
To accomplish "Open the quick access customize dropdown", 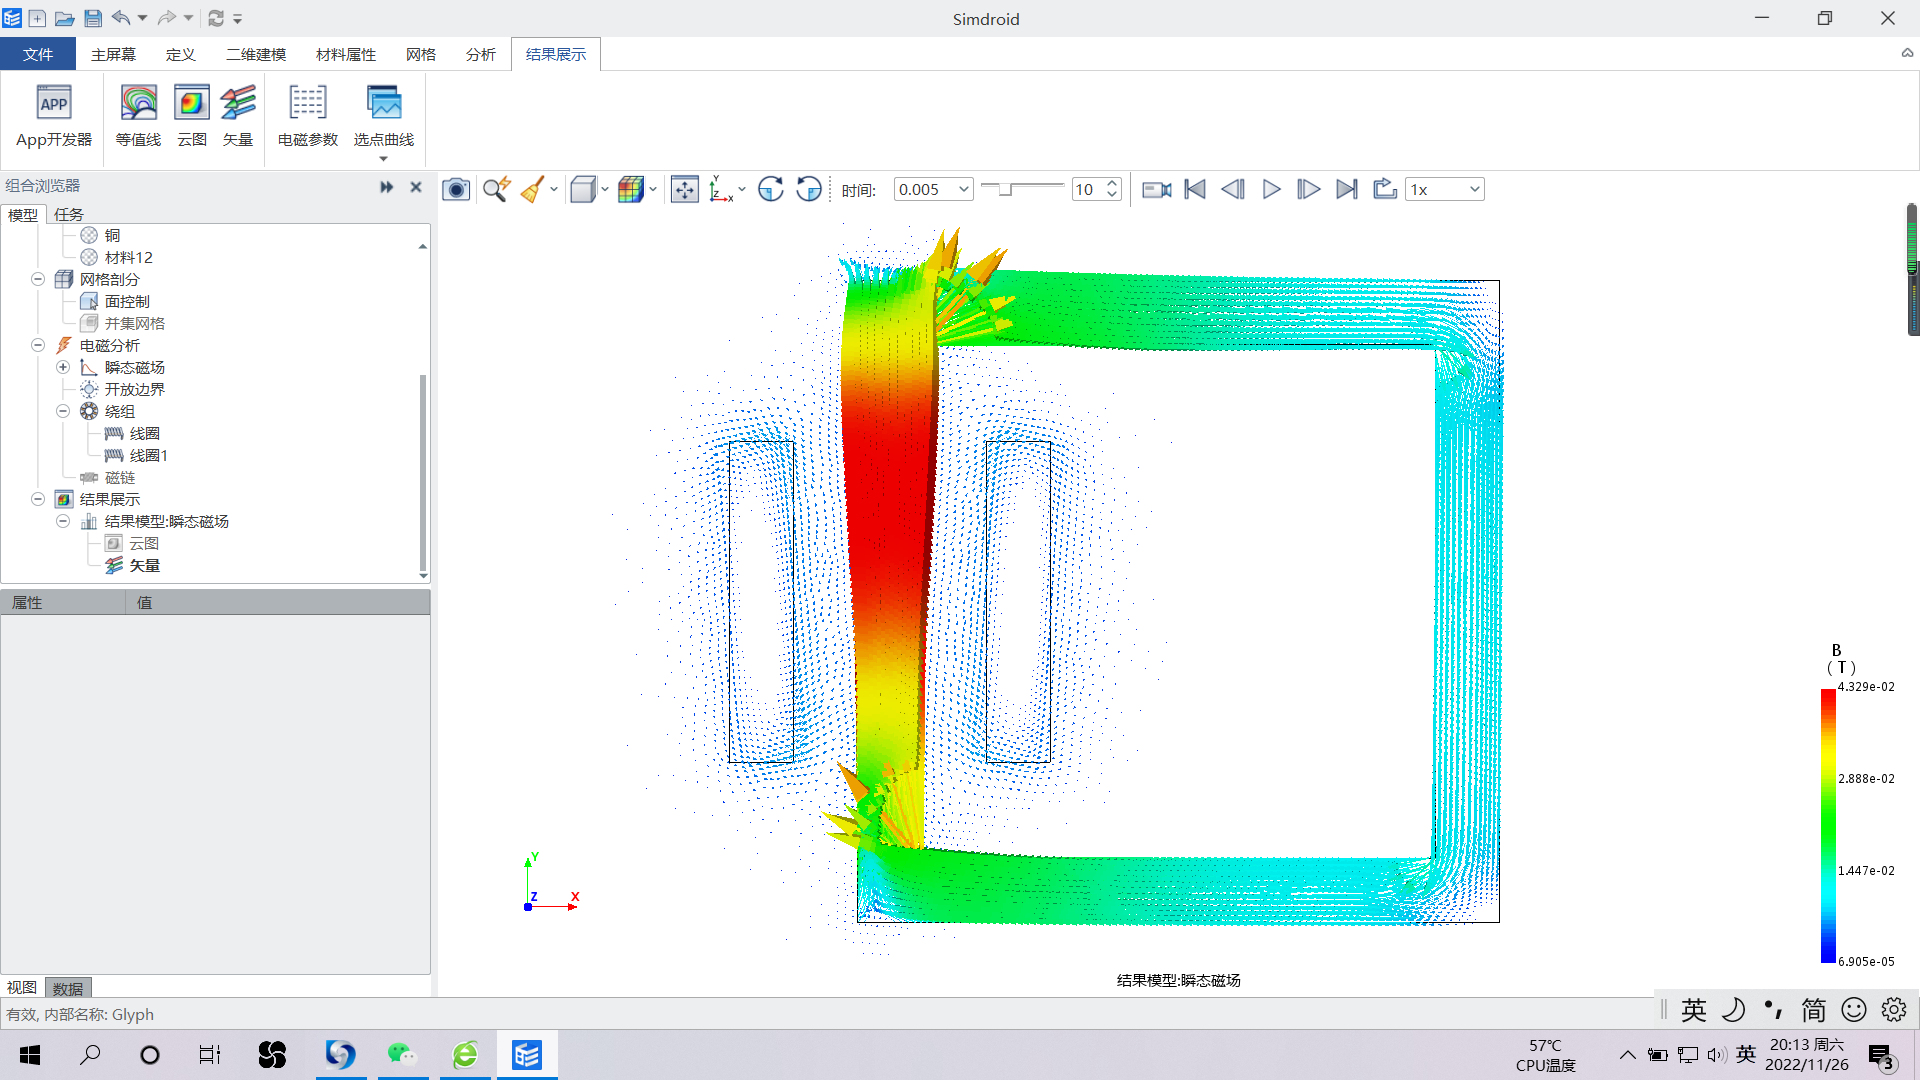I will click(x=238, y=19).
